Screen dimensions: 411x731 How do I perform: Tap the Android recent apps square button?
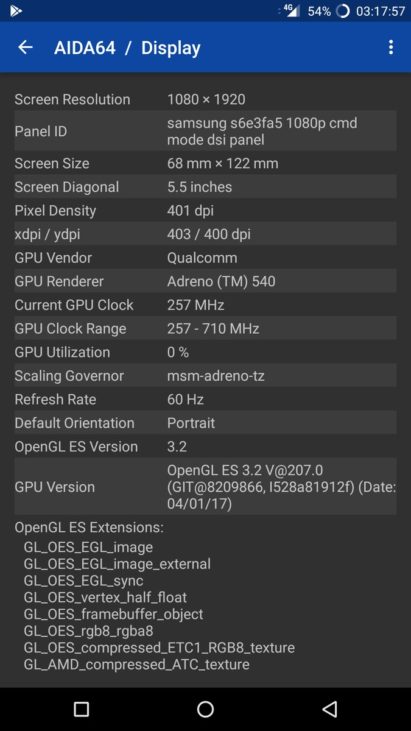tap(81, 709)
